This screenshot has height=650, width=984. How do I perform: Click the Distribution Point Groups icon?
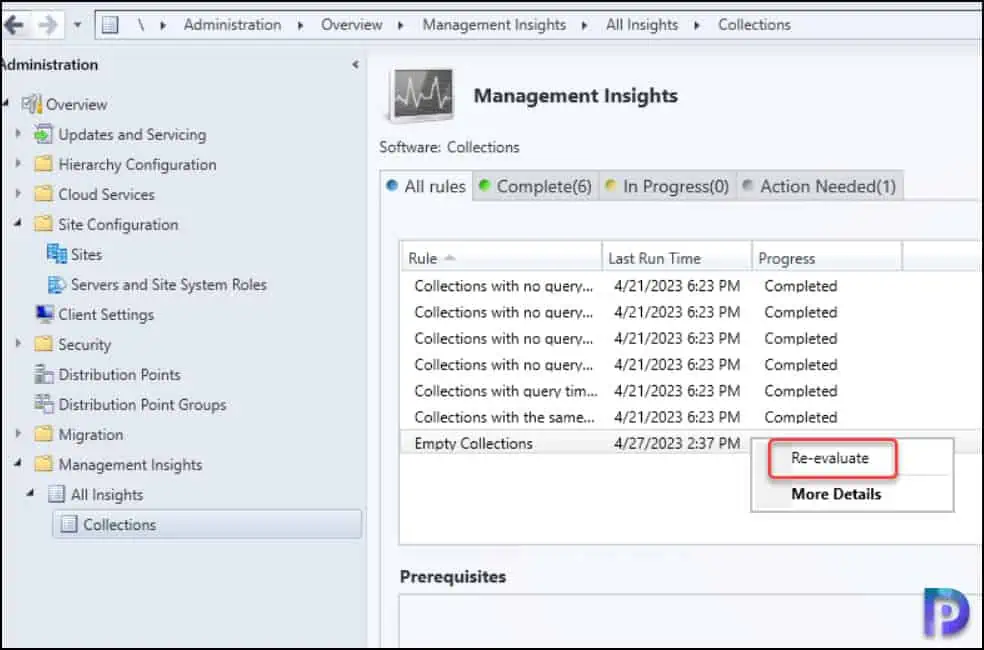click(43, 404)
